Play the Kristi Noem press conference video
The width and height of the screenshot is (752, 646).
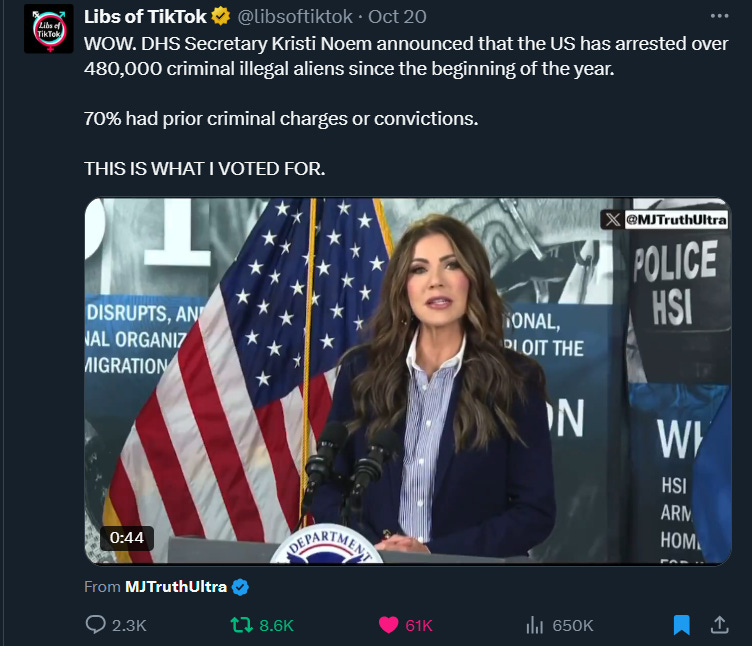pos(408,380)
